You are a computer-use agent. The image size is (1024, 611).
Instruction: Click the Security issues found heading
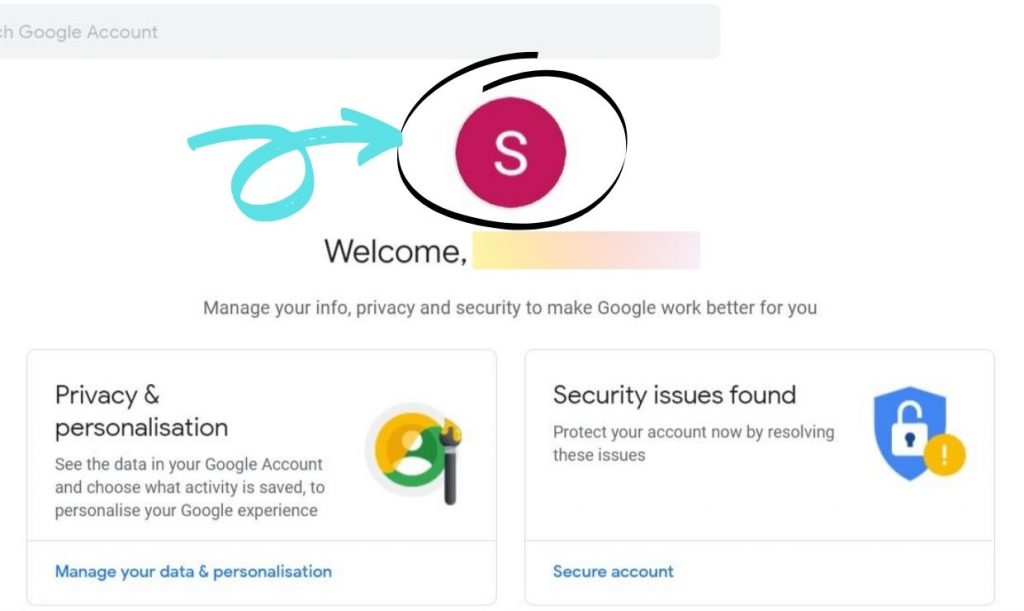(x=674, y=395)
